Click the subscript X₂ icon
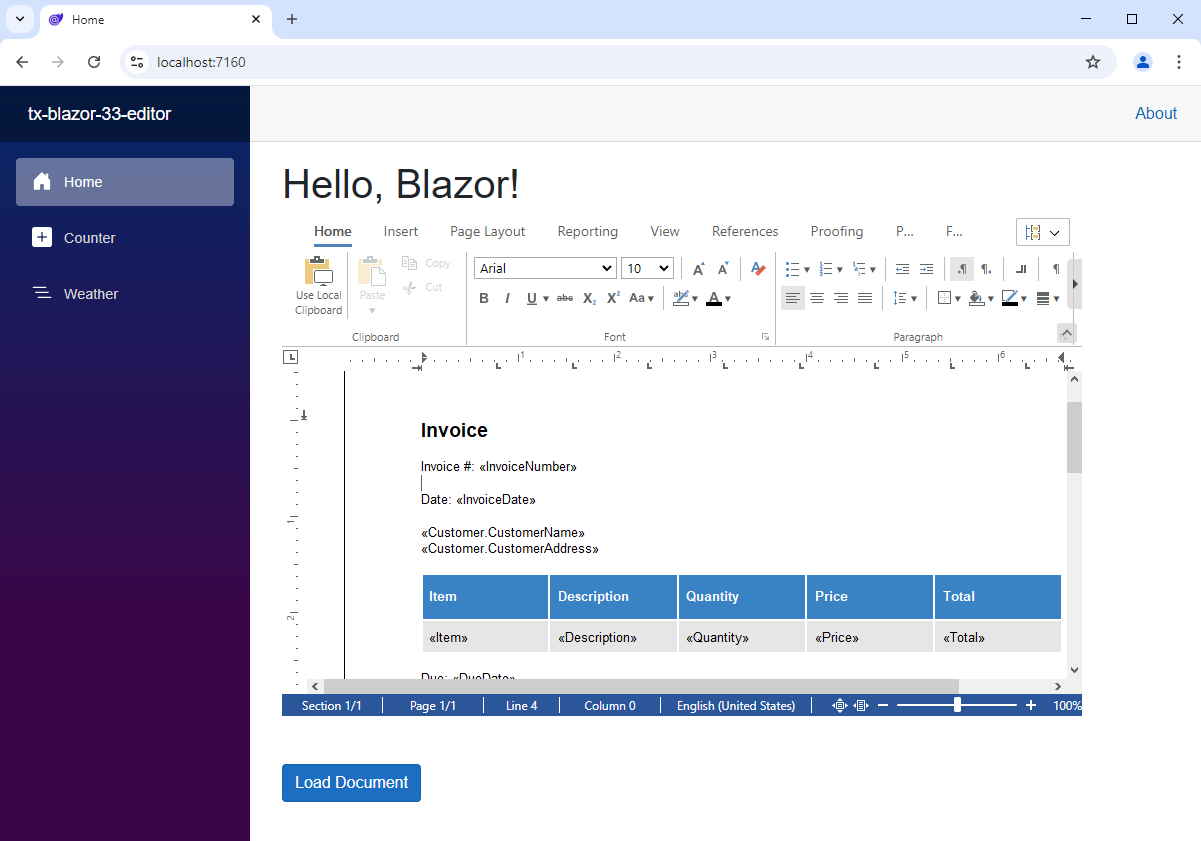 click(x=590, y=298)
